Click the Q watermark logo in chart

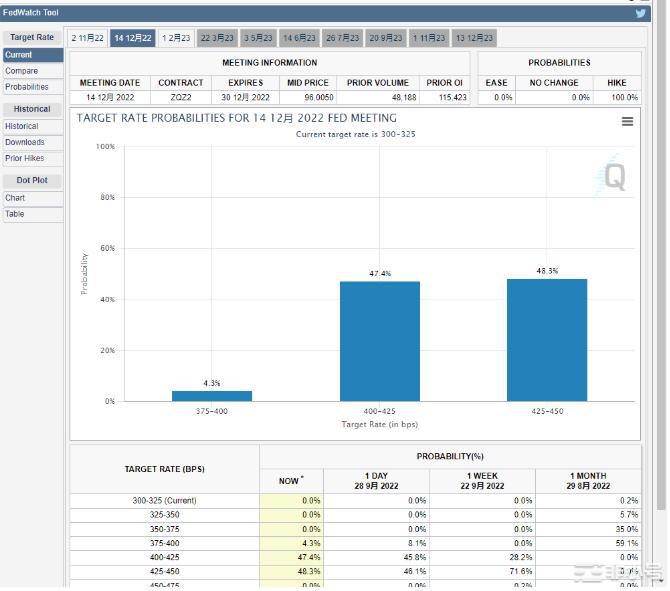[613, 178]
